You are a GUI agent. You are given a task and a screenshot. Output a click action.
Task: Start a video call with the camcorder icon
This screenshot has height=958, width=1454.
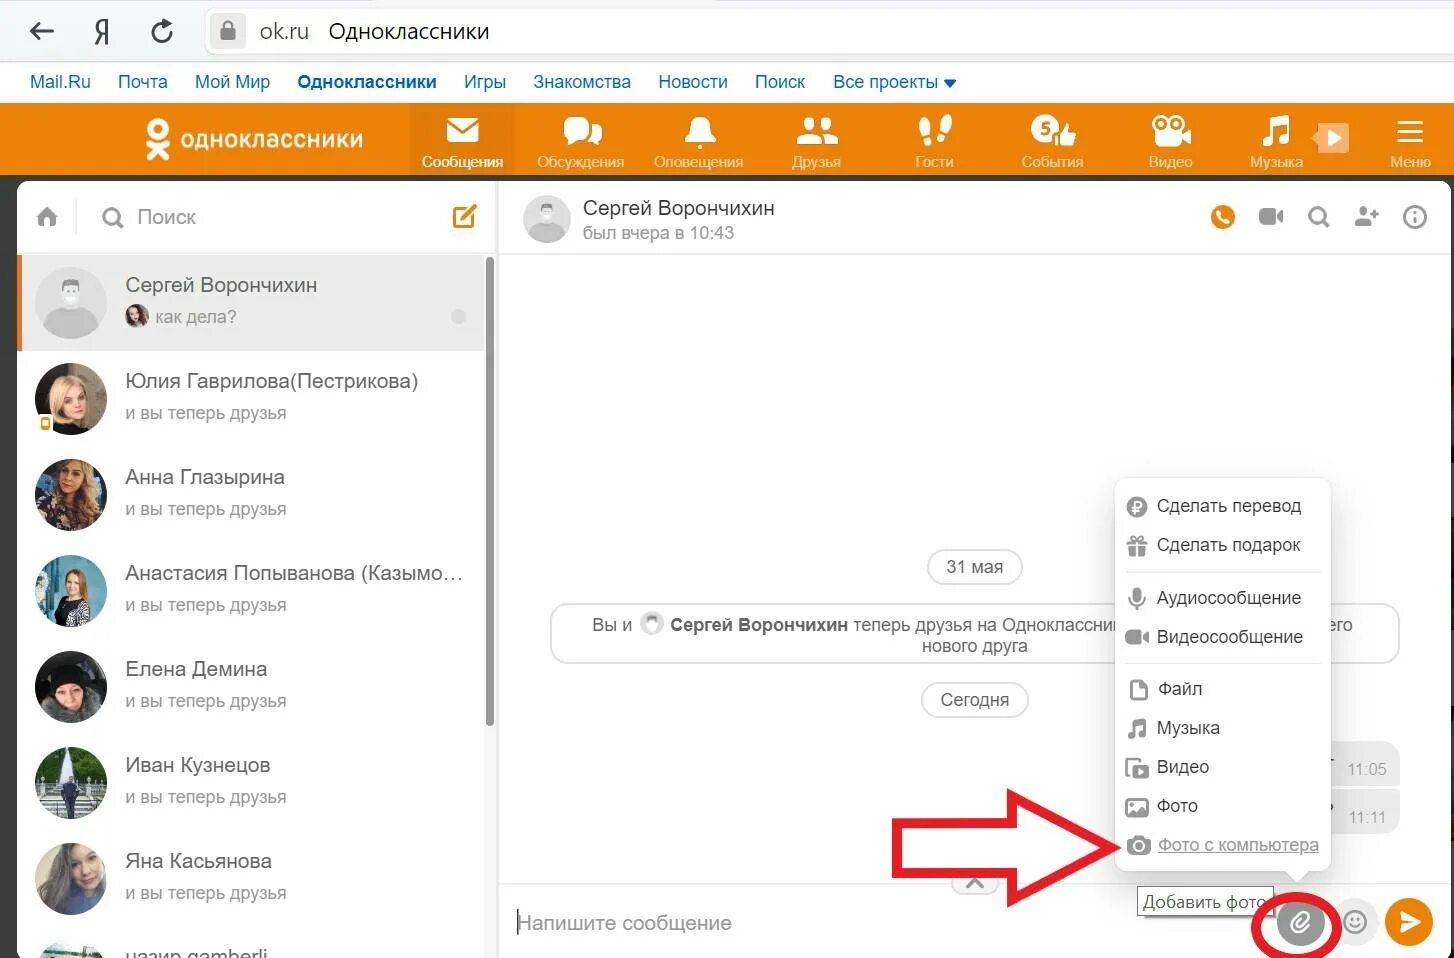[x=1271, y=217]
